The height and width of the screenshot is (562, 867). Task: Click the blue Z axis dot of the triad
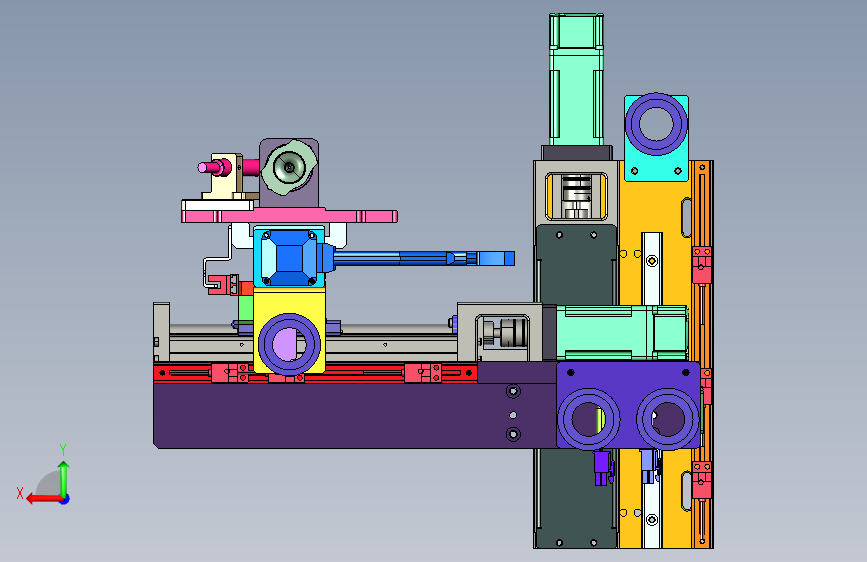[65, 499]
